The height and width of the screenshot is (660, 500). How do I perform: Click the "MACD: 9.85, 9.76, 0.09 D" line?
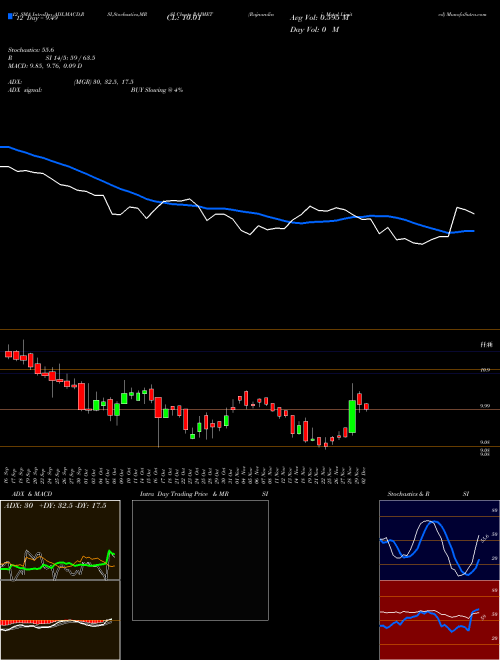(x=45, y=66)
